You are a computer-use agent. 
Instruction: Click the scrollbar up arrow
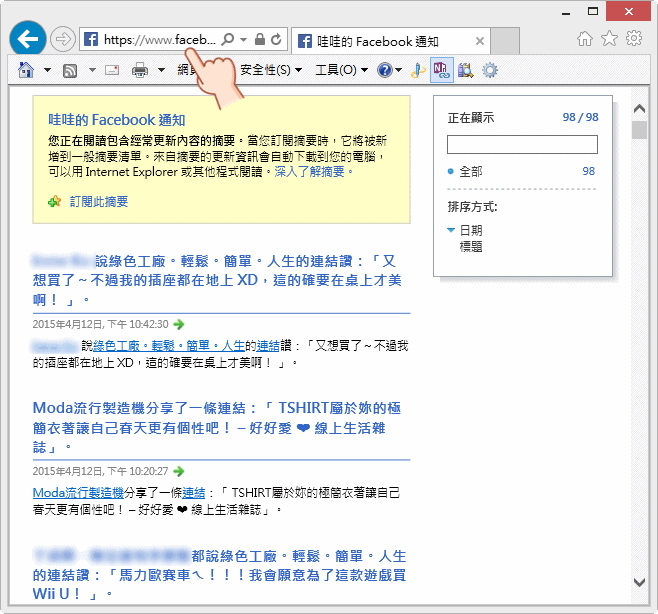639,109
